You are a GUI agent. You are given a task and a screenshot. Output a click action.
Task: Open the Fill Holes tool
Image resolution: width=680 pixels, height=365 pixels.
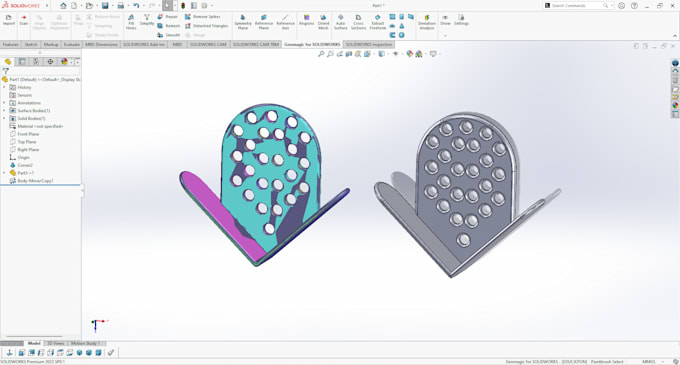coord(131,22)
